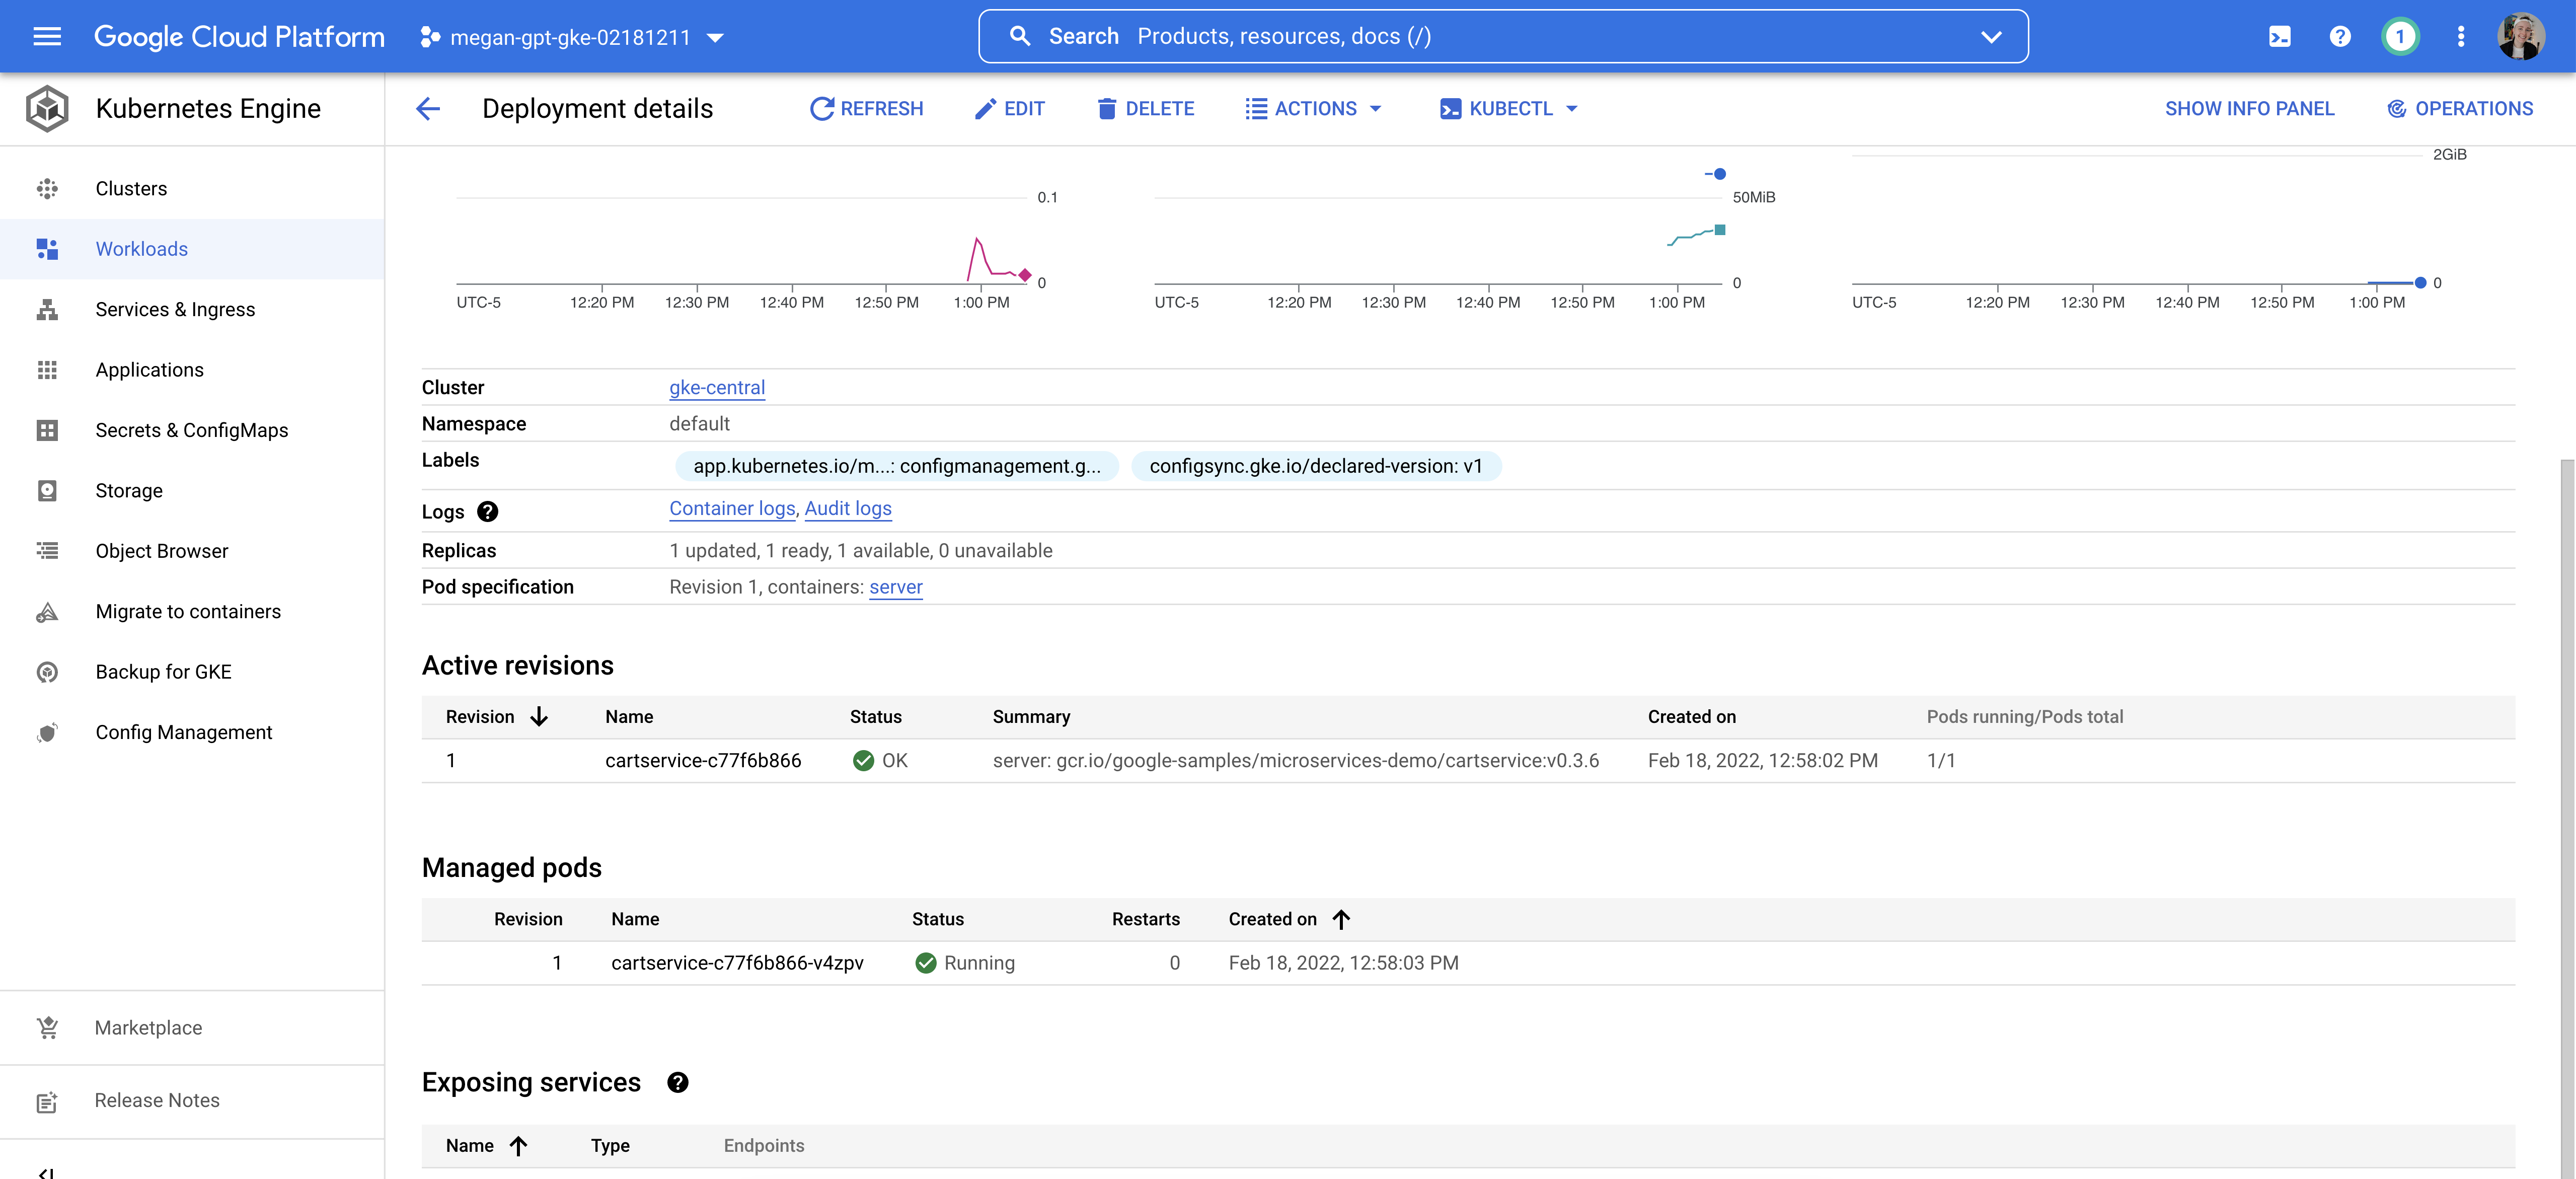
Task: Open the ACTIONS dropdown
Action: 1313,108
